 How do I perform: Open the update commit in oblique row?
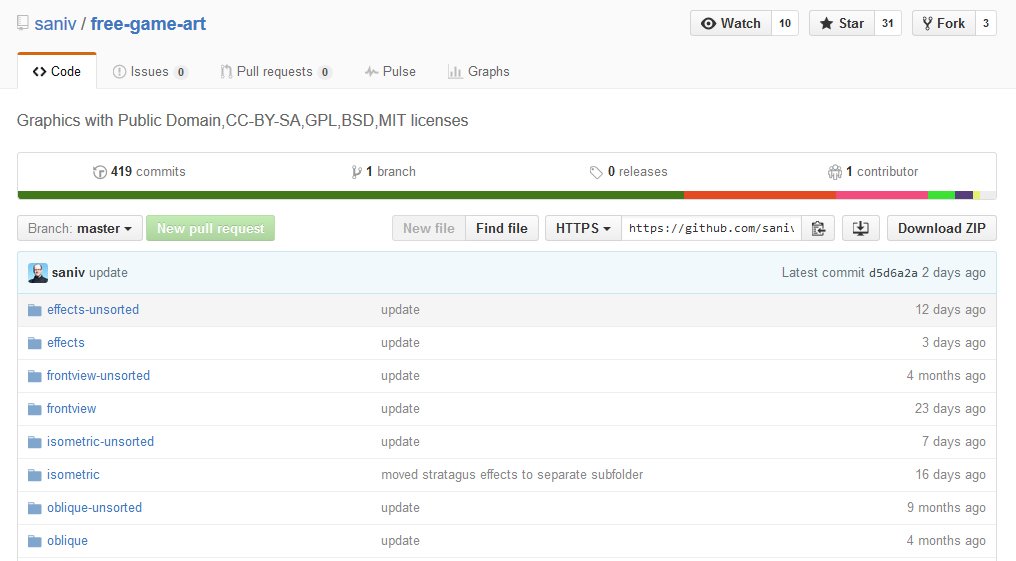click(400, 541)
